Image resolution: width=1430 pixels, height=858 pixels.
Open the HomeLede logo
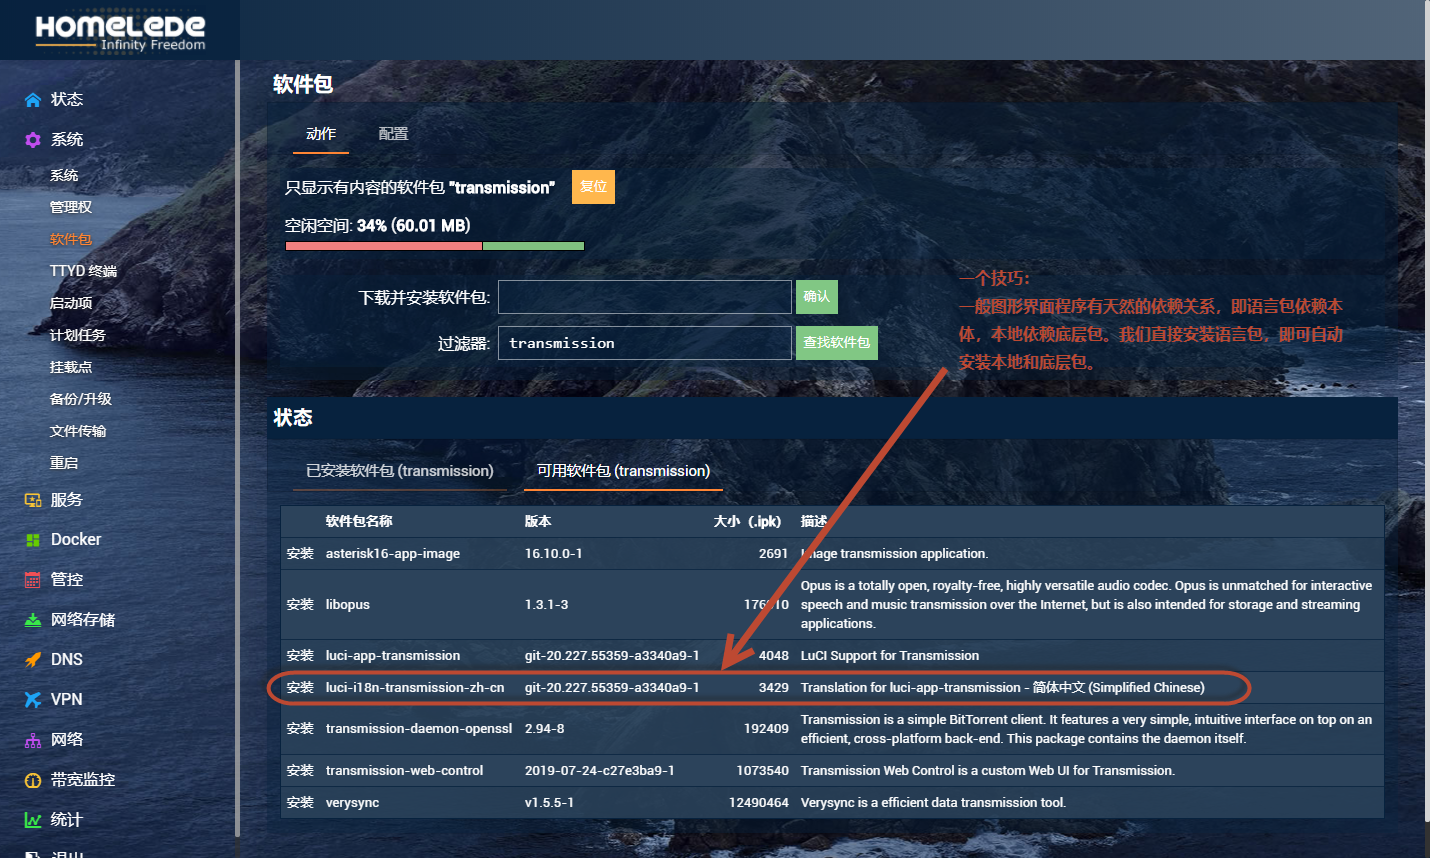pos(120,32)
